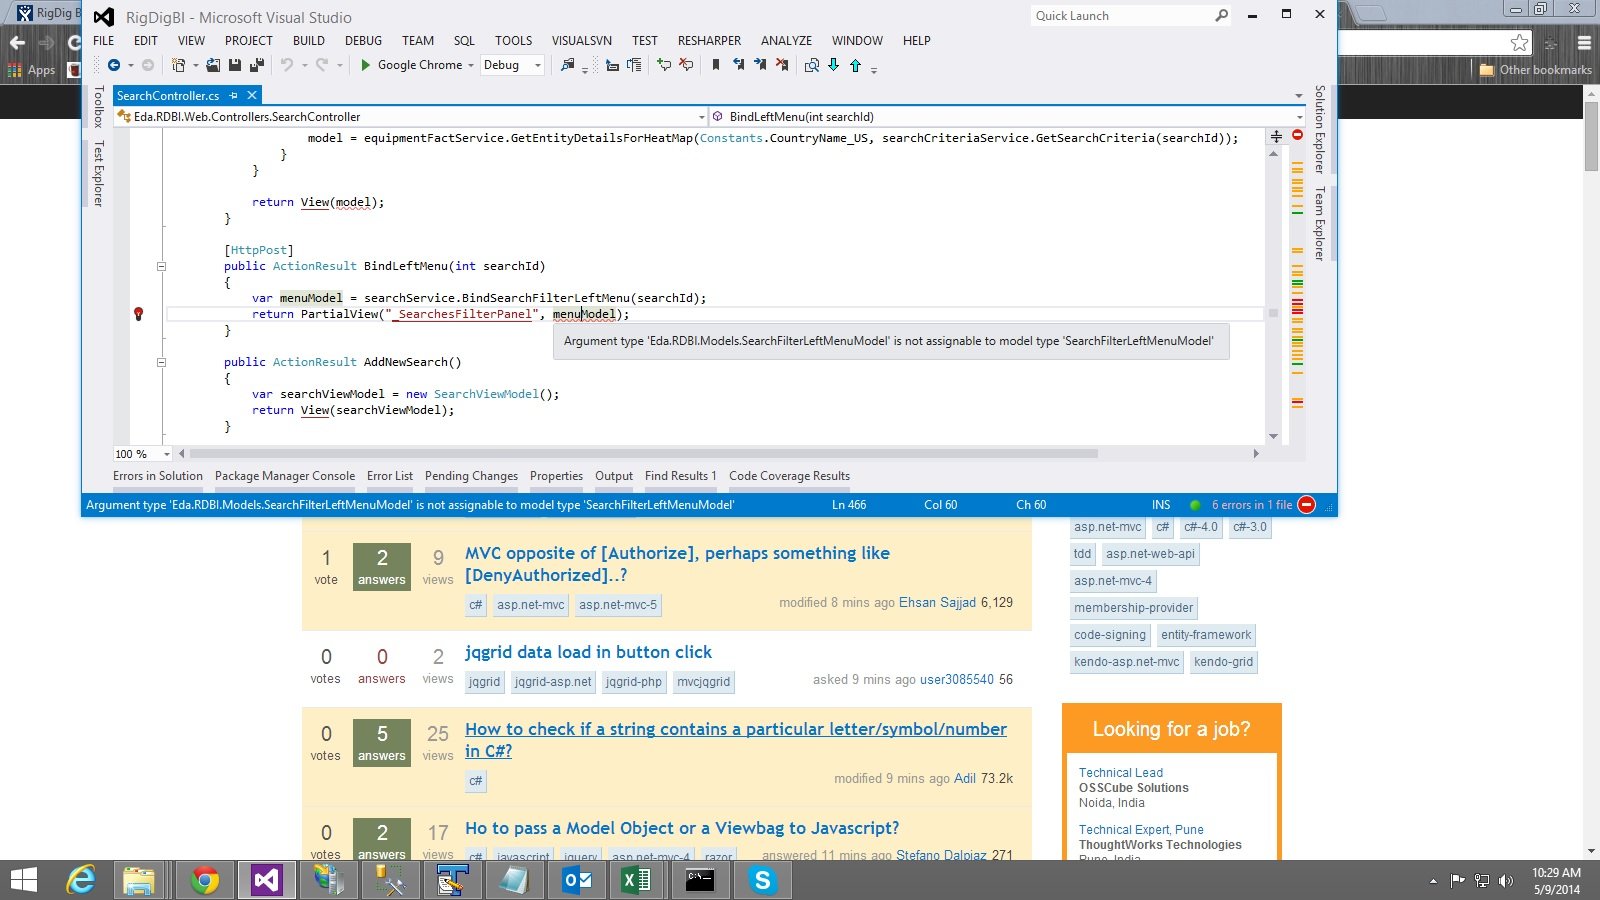Click the Save All toolbar icon
This screenshot has width=1600, height=900.
tap(257, 65)
